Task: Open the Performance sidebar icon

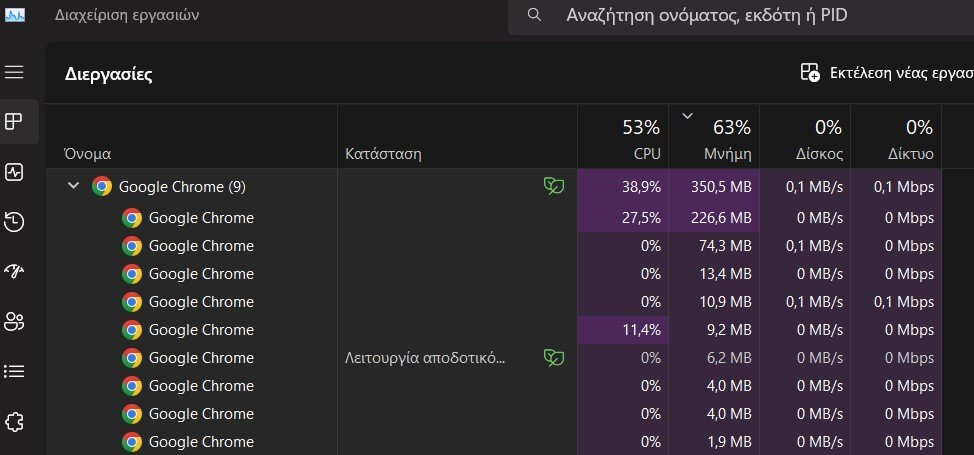Action: coord(14,172)
